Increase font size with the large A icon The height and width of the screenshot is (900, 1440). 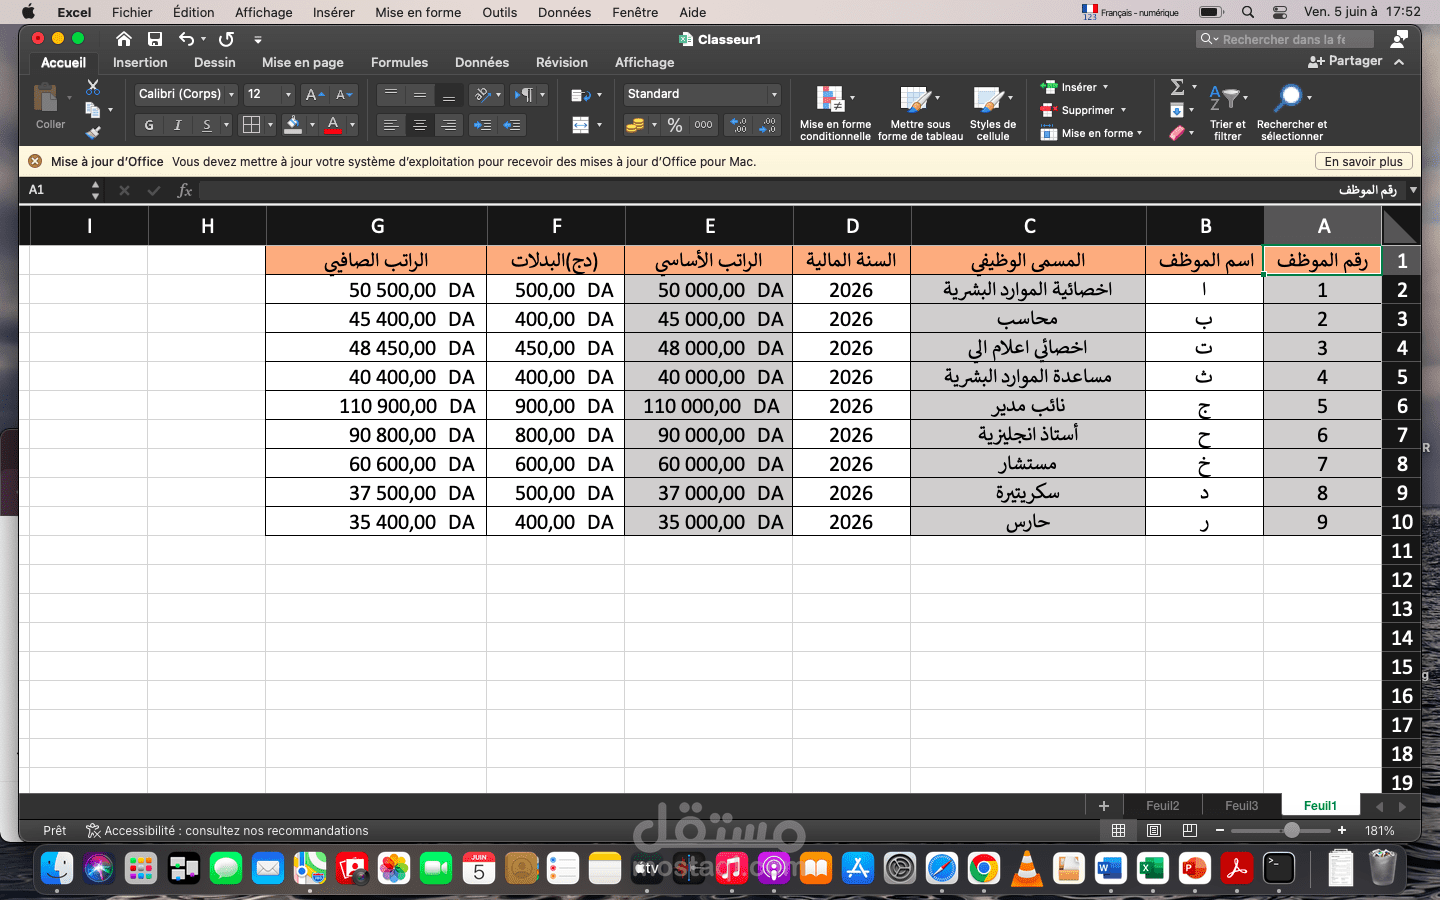coord(313,94)
